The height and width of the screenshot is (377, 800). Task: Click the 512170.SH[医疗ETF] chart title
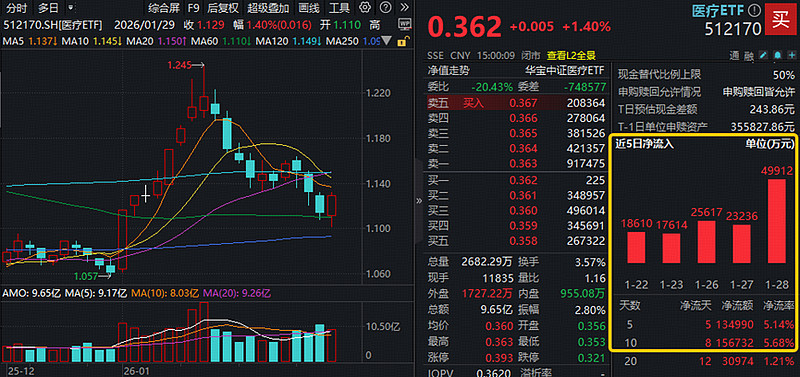coord(53,25)
